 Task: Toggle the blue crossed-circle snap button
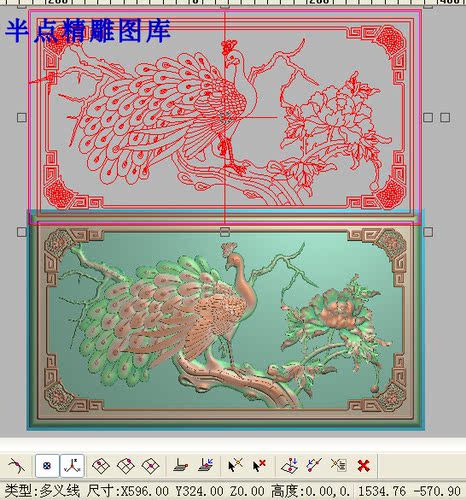click(47, 465)
